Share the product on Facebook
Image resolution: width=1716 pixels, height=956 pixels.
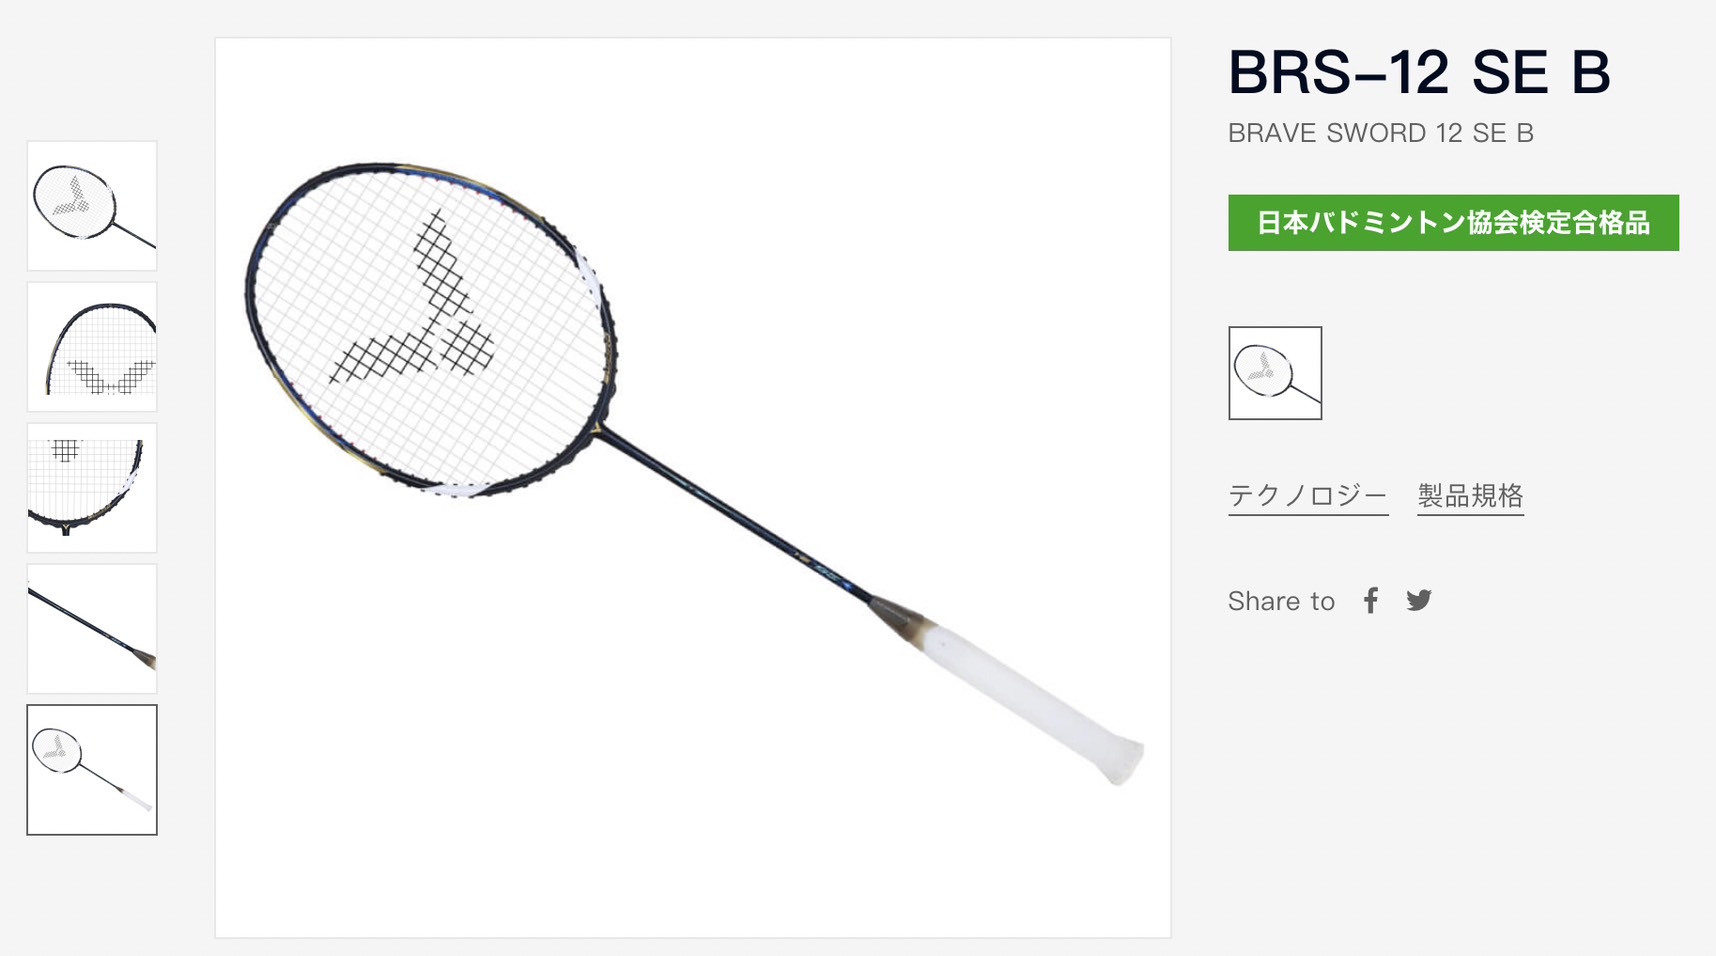(x=1371, y=600)
